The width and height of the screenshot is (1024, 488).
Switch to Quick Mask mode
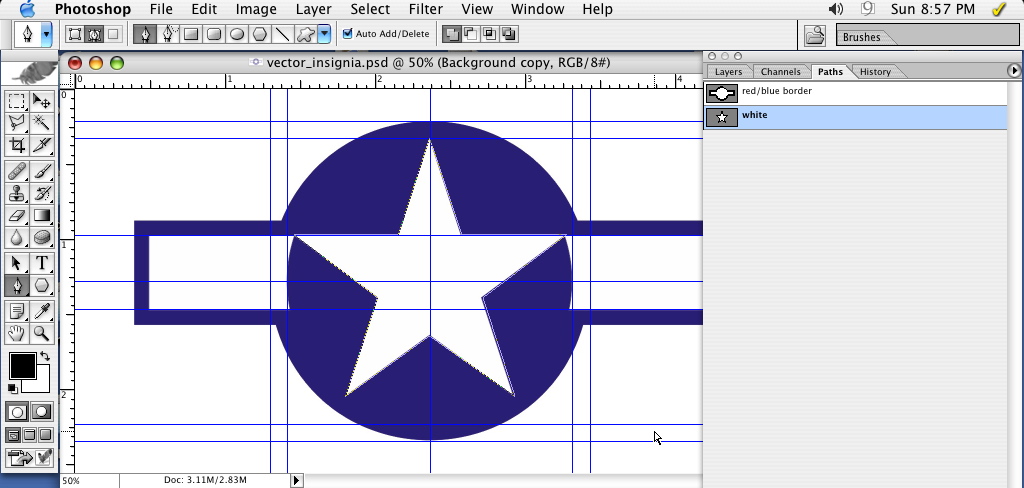click(42, 412)
